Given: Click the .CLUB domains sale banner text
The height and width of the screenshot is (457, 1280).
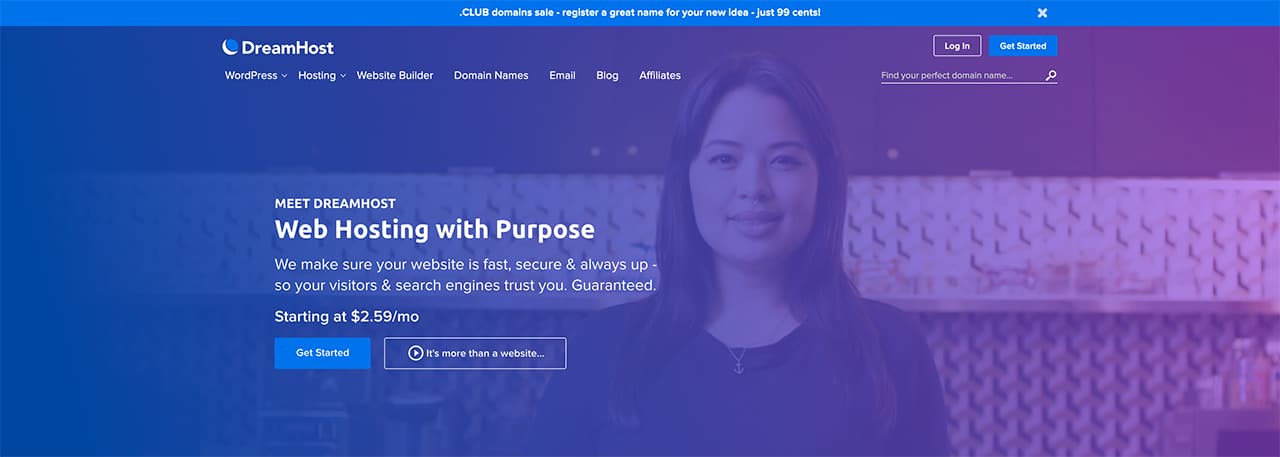Looking at the screenshot, I should [x=640, y=13].
